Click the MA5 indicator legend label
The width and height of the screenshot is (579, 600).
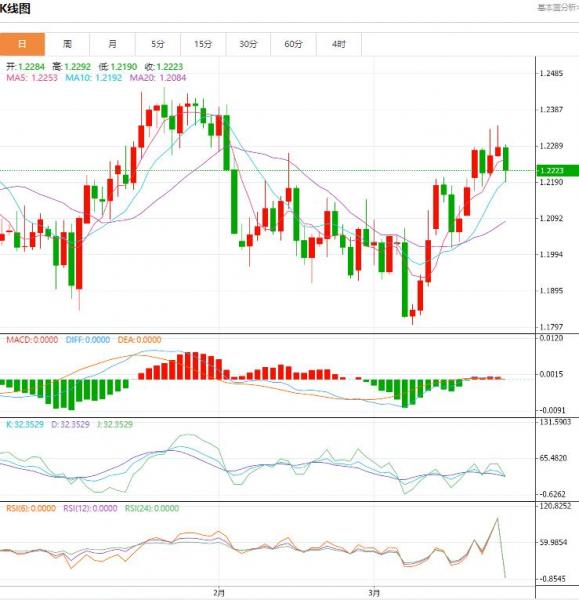[32, 78]
